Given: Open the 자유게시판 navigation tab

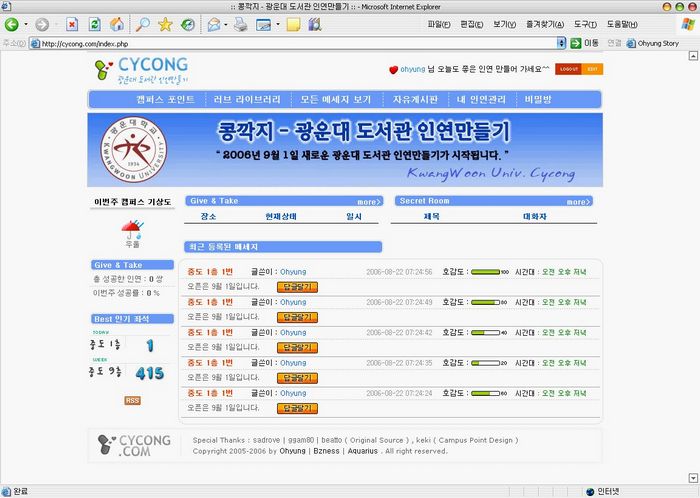Looking at the screenshot, I should point(415,100).
